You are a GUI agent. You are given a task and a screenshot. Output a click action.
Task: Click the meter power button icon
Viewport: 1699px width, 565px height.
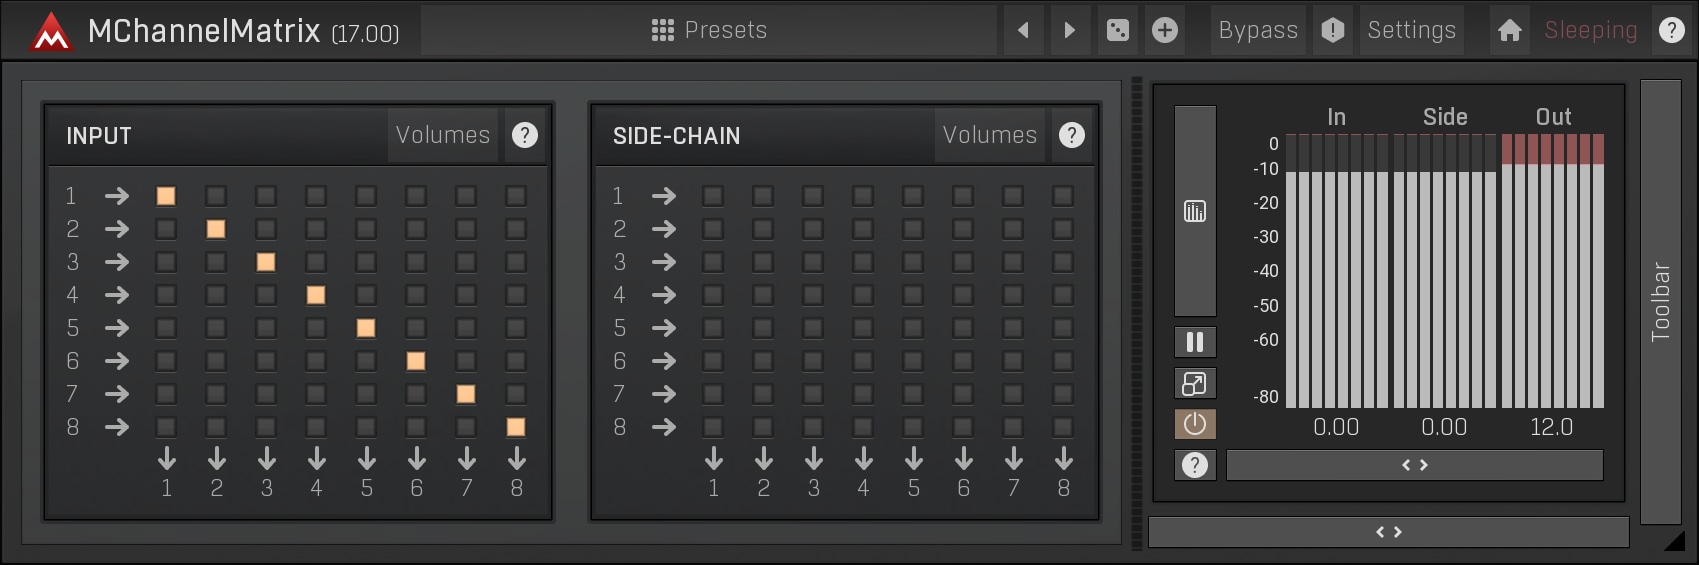[x=1194, y=424]
